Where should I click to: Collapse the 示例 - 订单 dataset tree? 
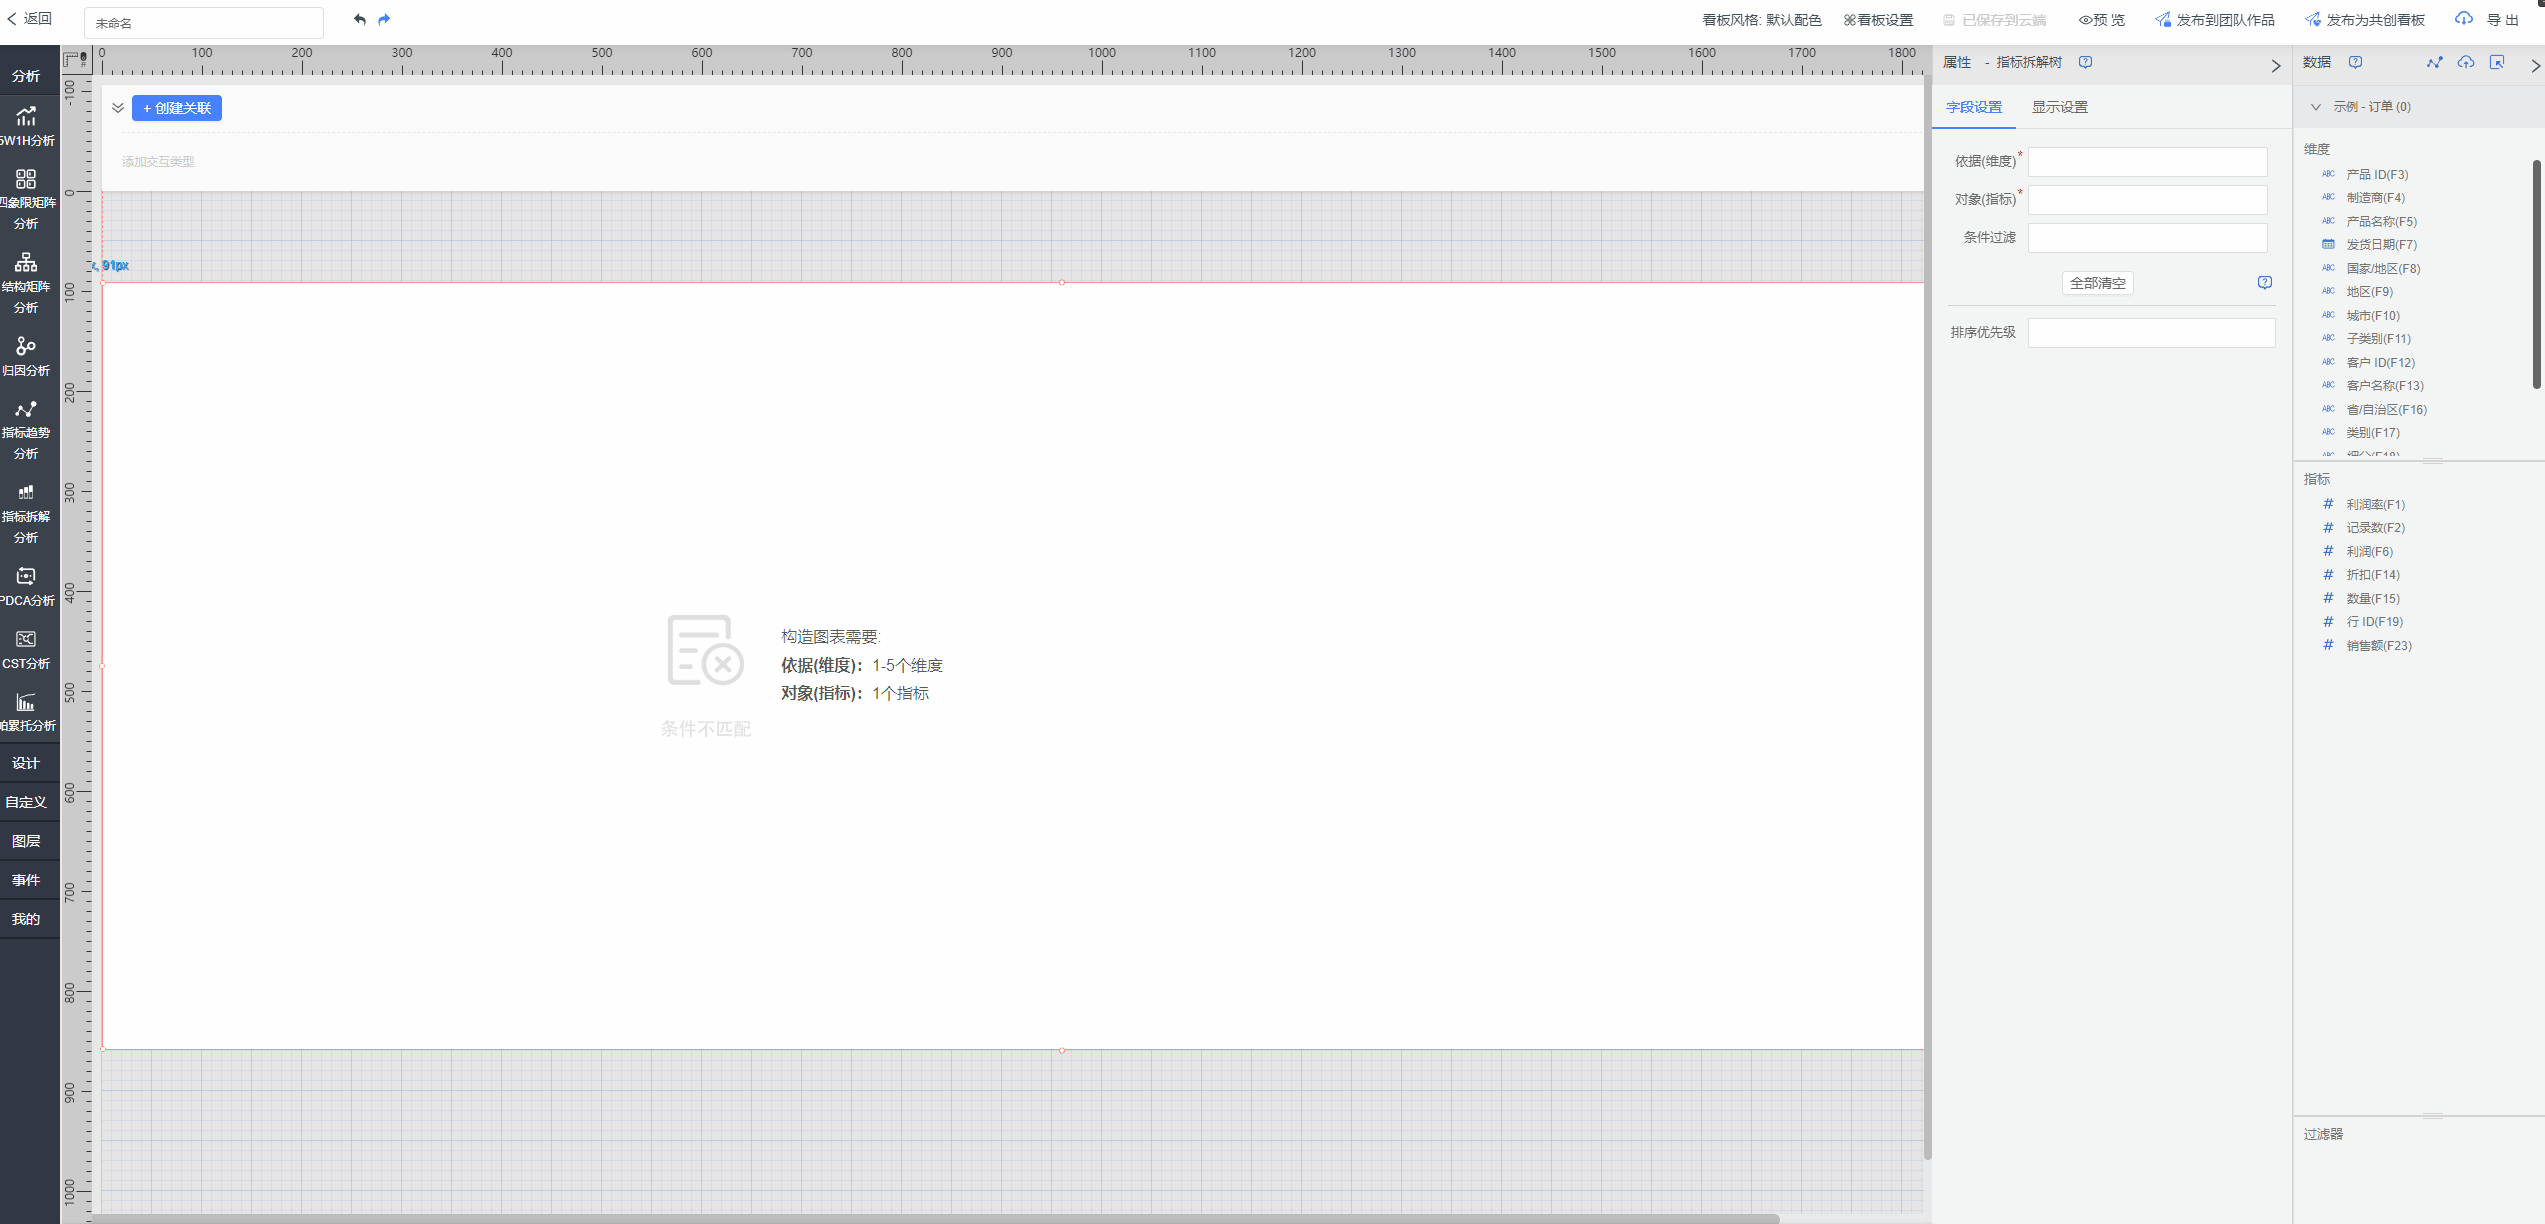coord(2316,107)
